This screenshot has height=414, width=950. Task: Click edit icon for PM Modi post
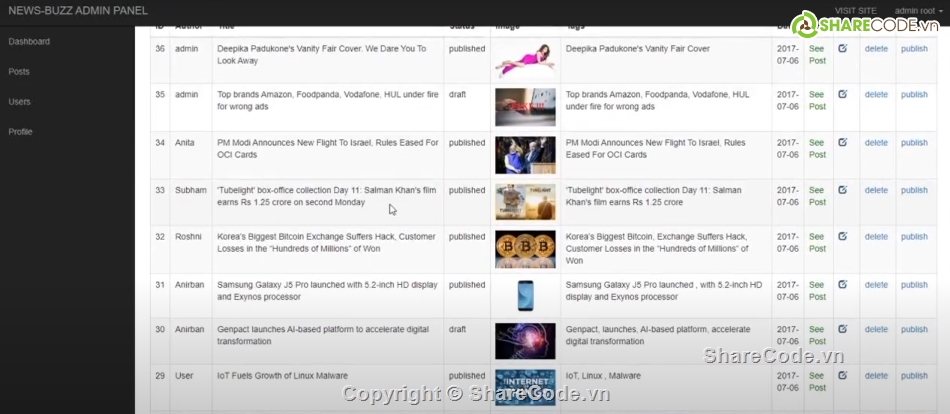point(842,142)
